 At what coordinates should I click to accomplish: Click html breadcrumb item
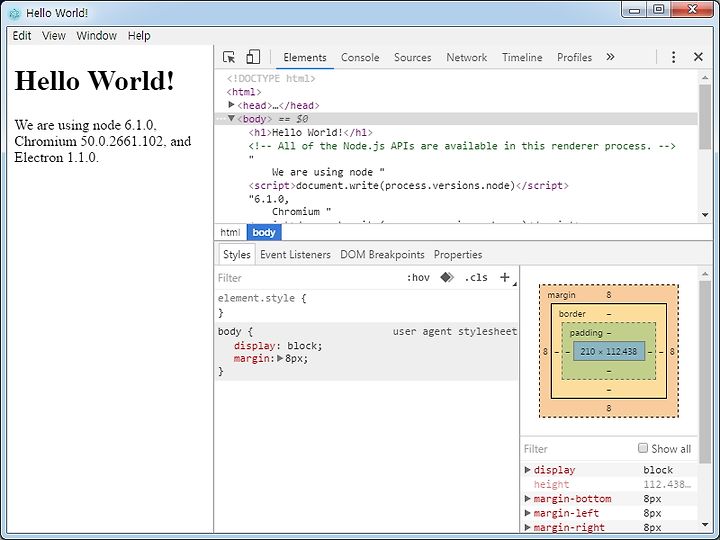pyautogui.click(x=230, y=232)
